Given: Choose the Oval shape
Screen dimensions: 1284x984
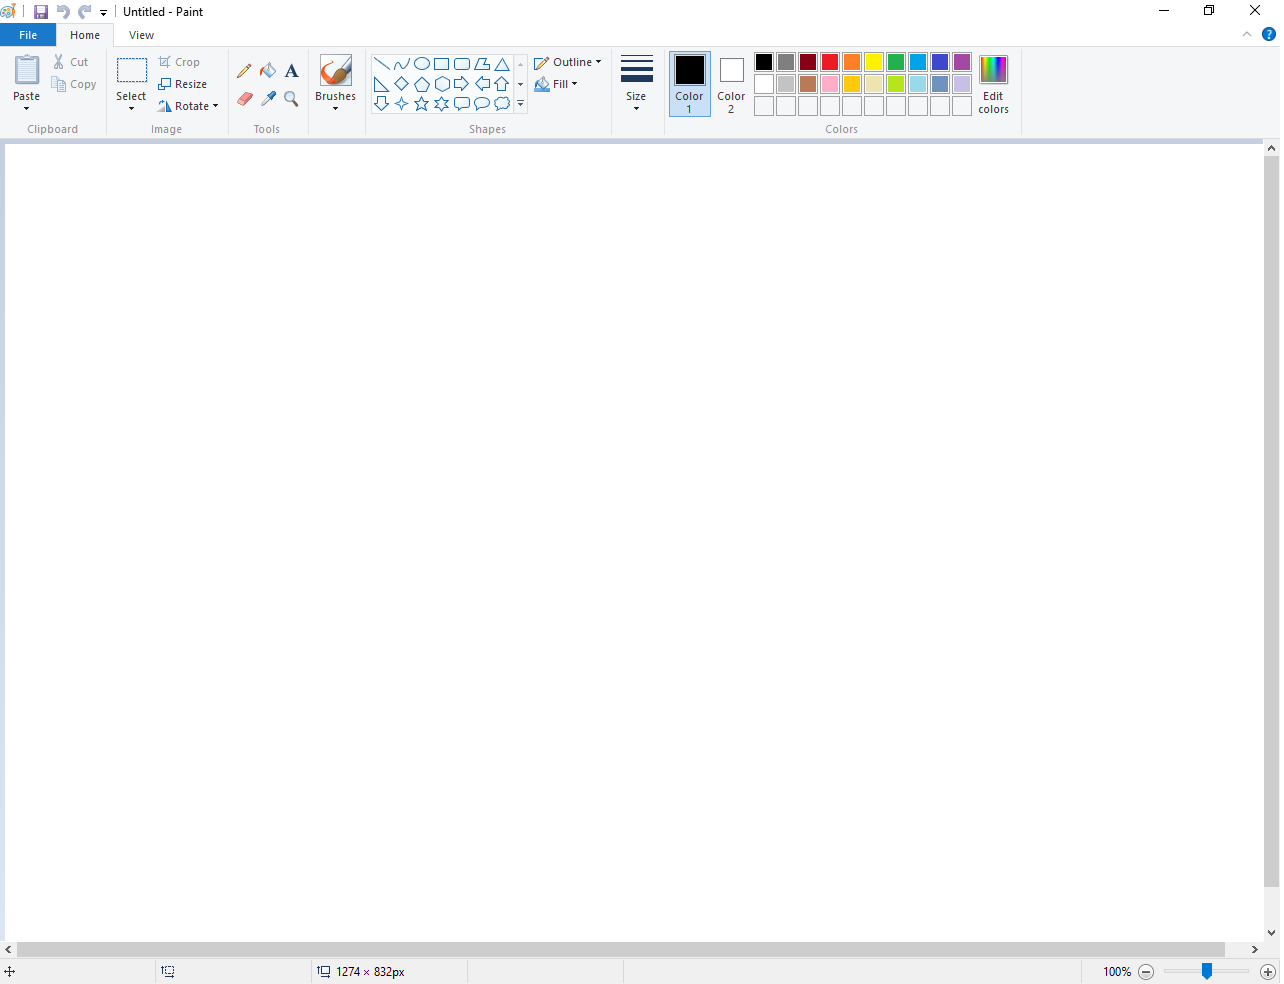Looking at the screenshot, I should pyautogui.click(x=422, y=64).
